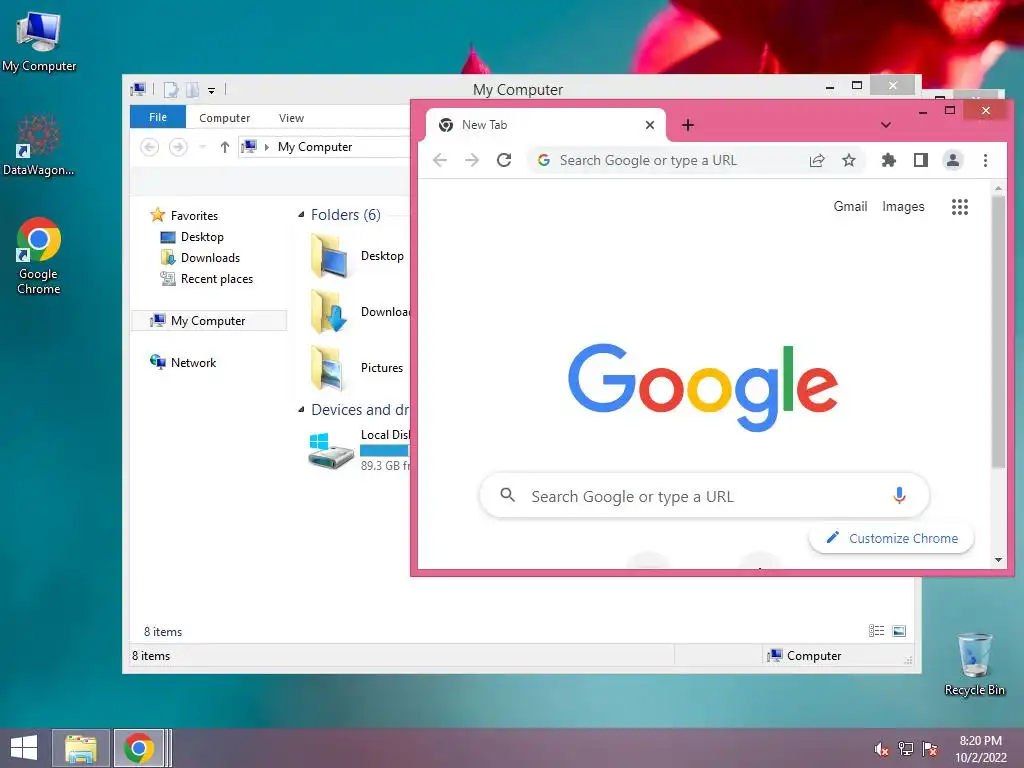Click Explorer's Back arrow button
The image size is (1024, 768).
coord(150,147)
